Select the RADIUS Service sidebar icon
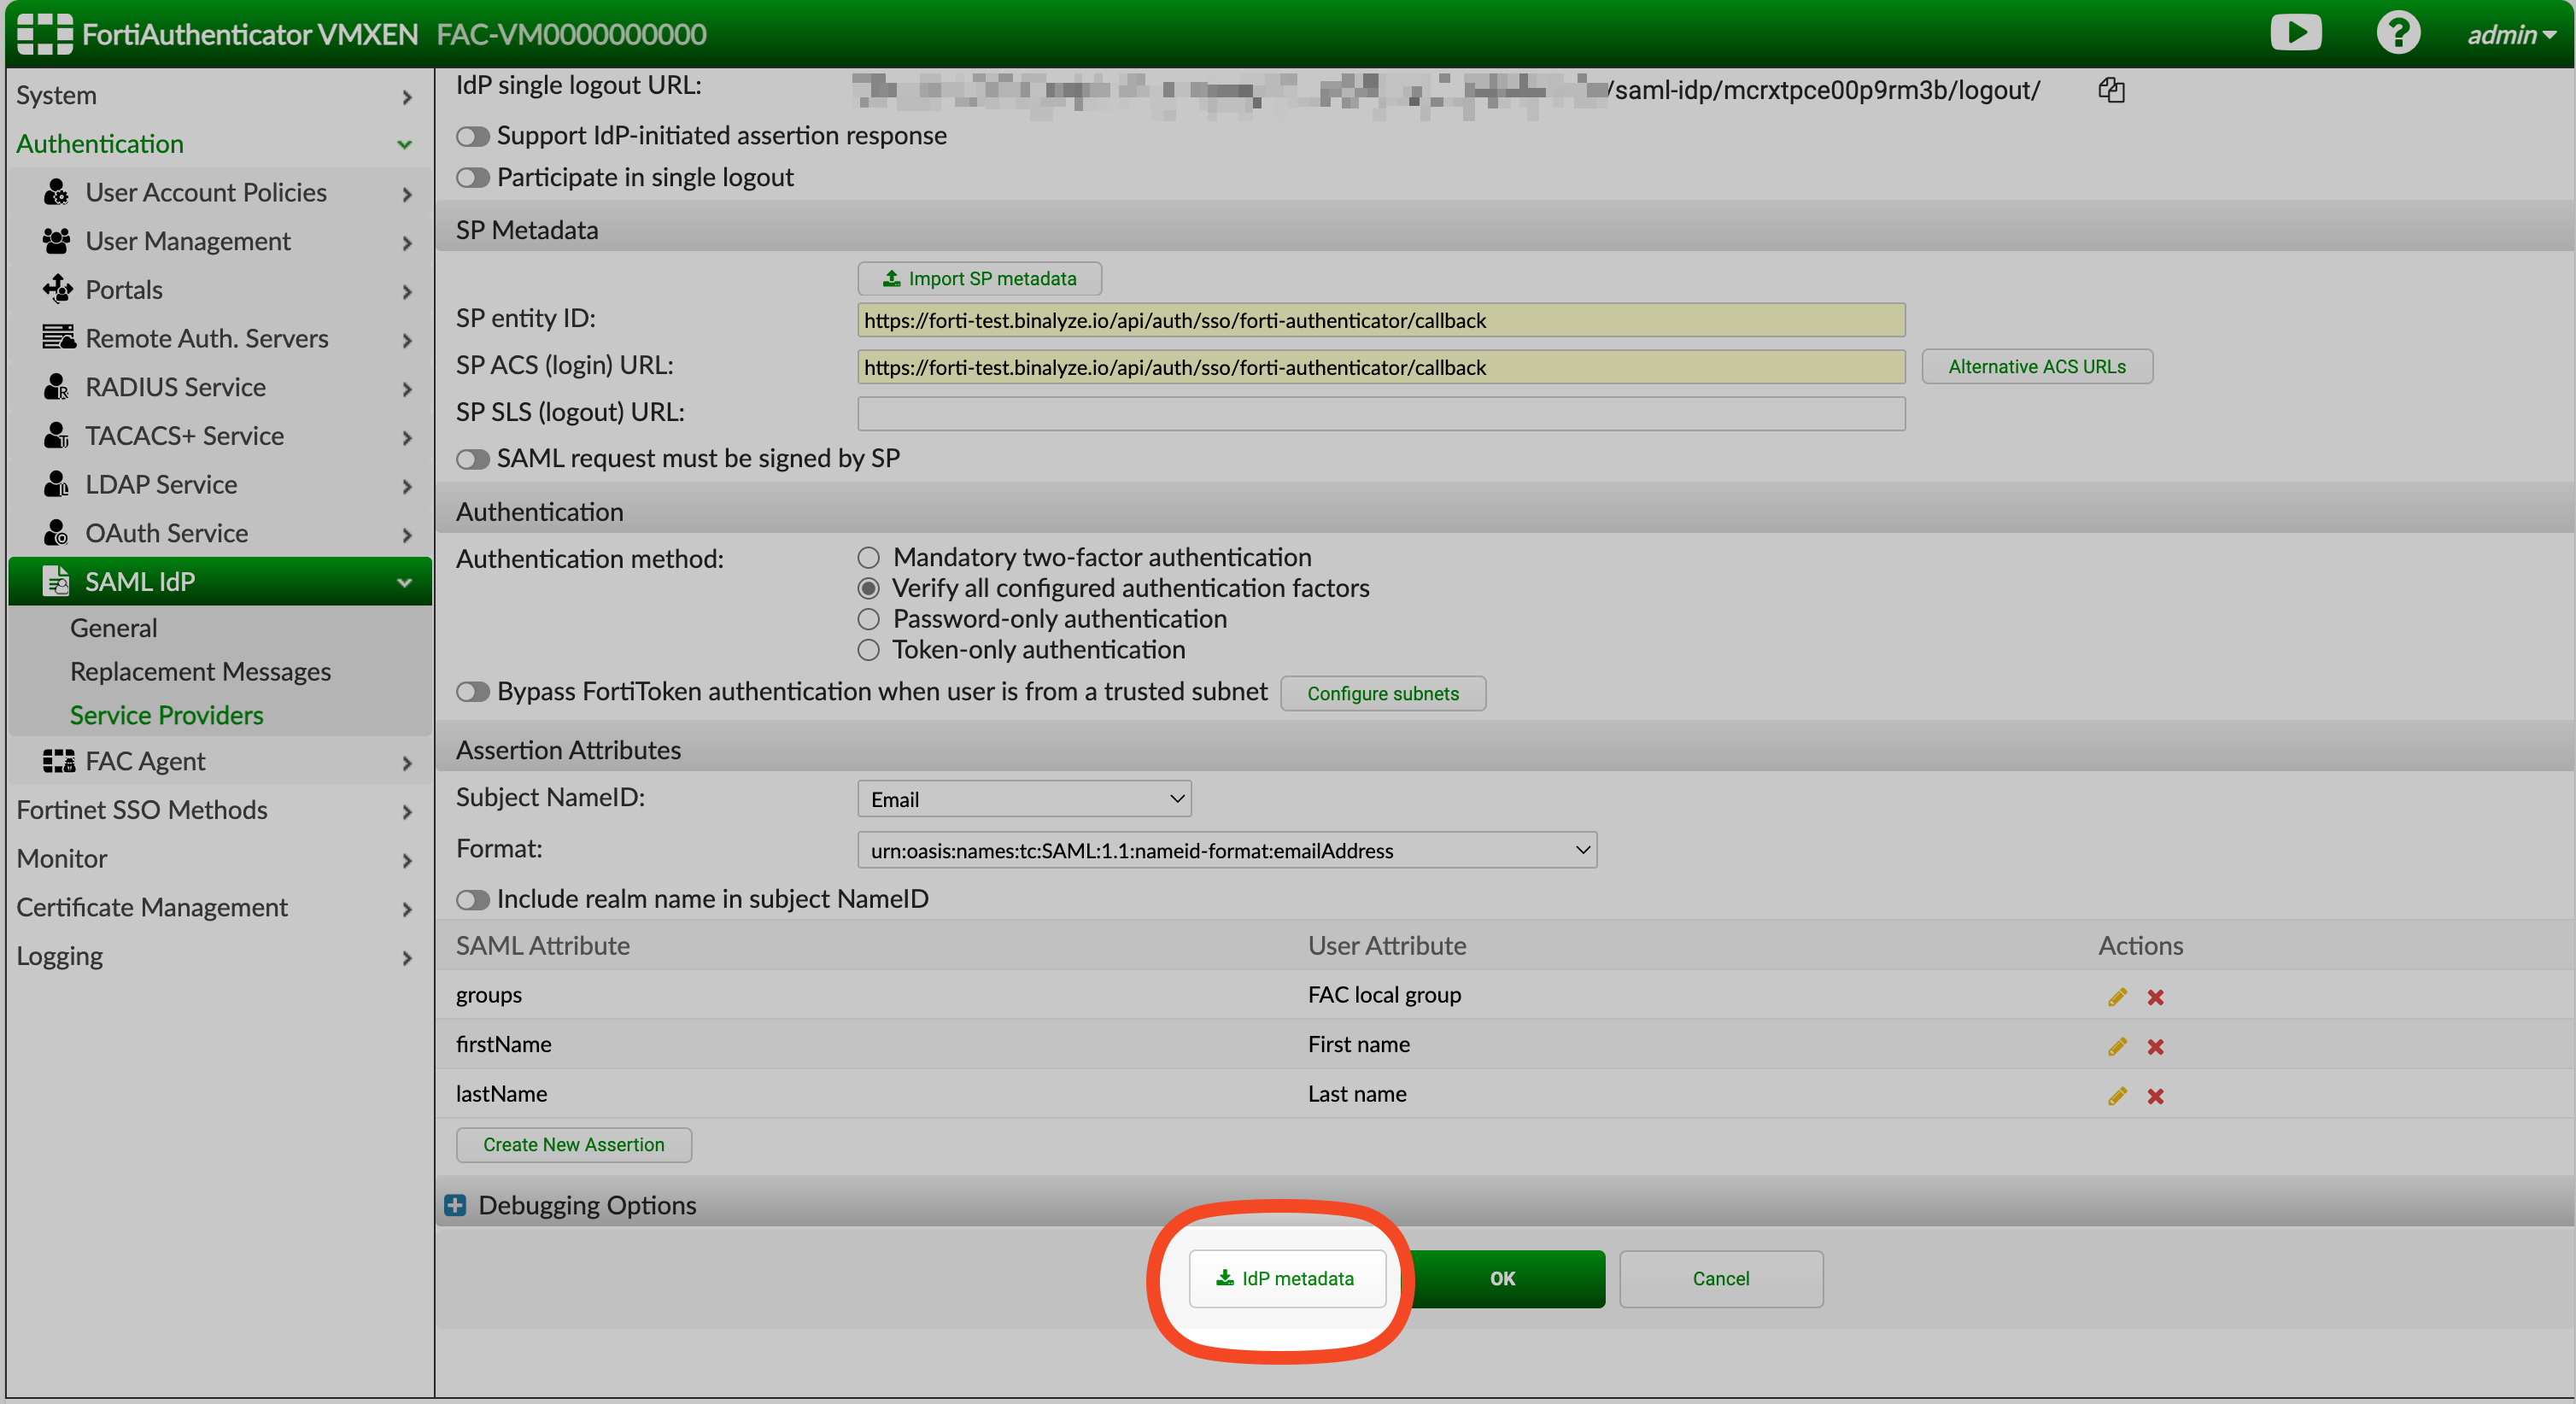2576x1404 pixels. pos(57,388)
